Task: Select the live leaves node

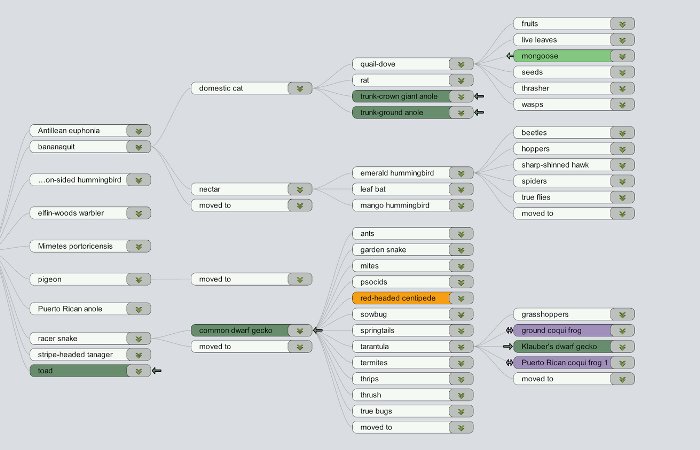Action: click(x=574, y=40)
